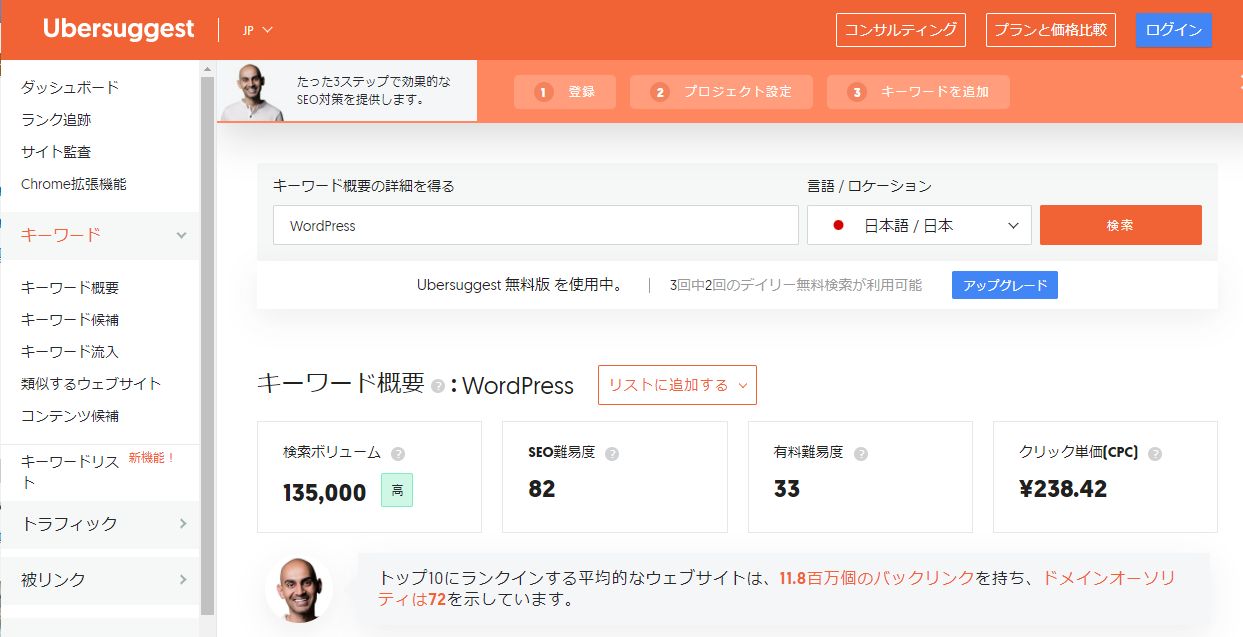Image resolution: width=1243 pixels, height=637 pixels.
Task: Collapse the キーワード sidebar section
Action: point(100,235)
